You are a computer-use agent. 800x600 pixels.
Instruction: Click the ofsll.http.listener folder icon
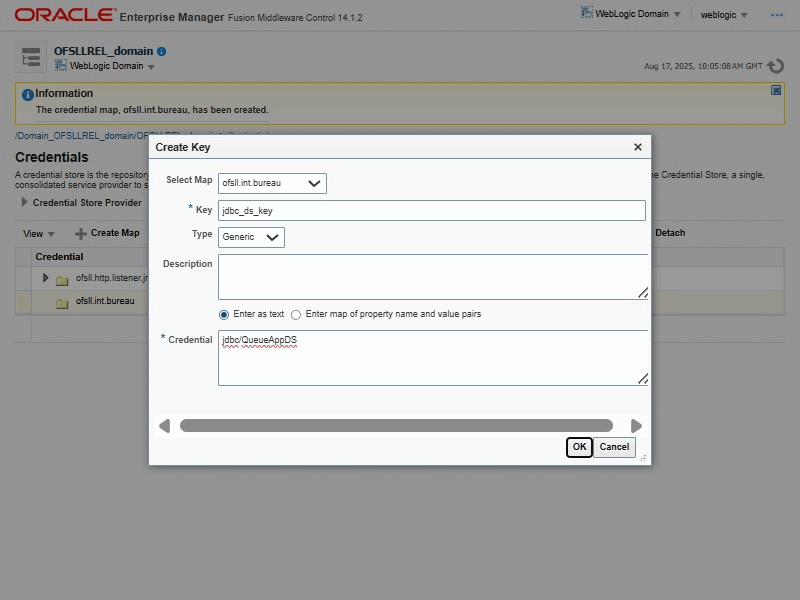point(62,280)
